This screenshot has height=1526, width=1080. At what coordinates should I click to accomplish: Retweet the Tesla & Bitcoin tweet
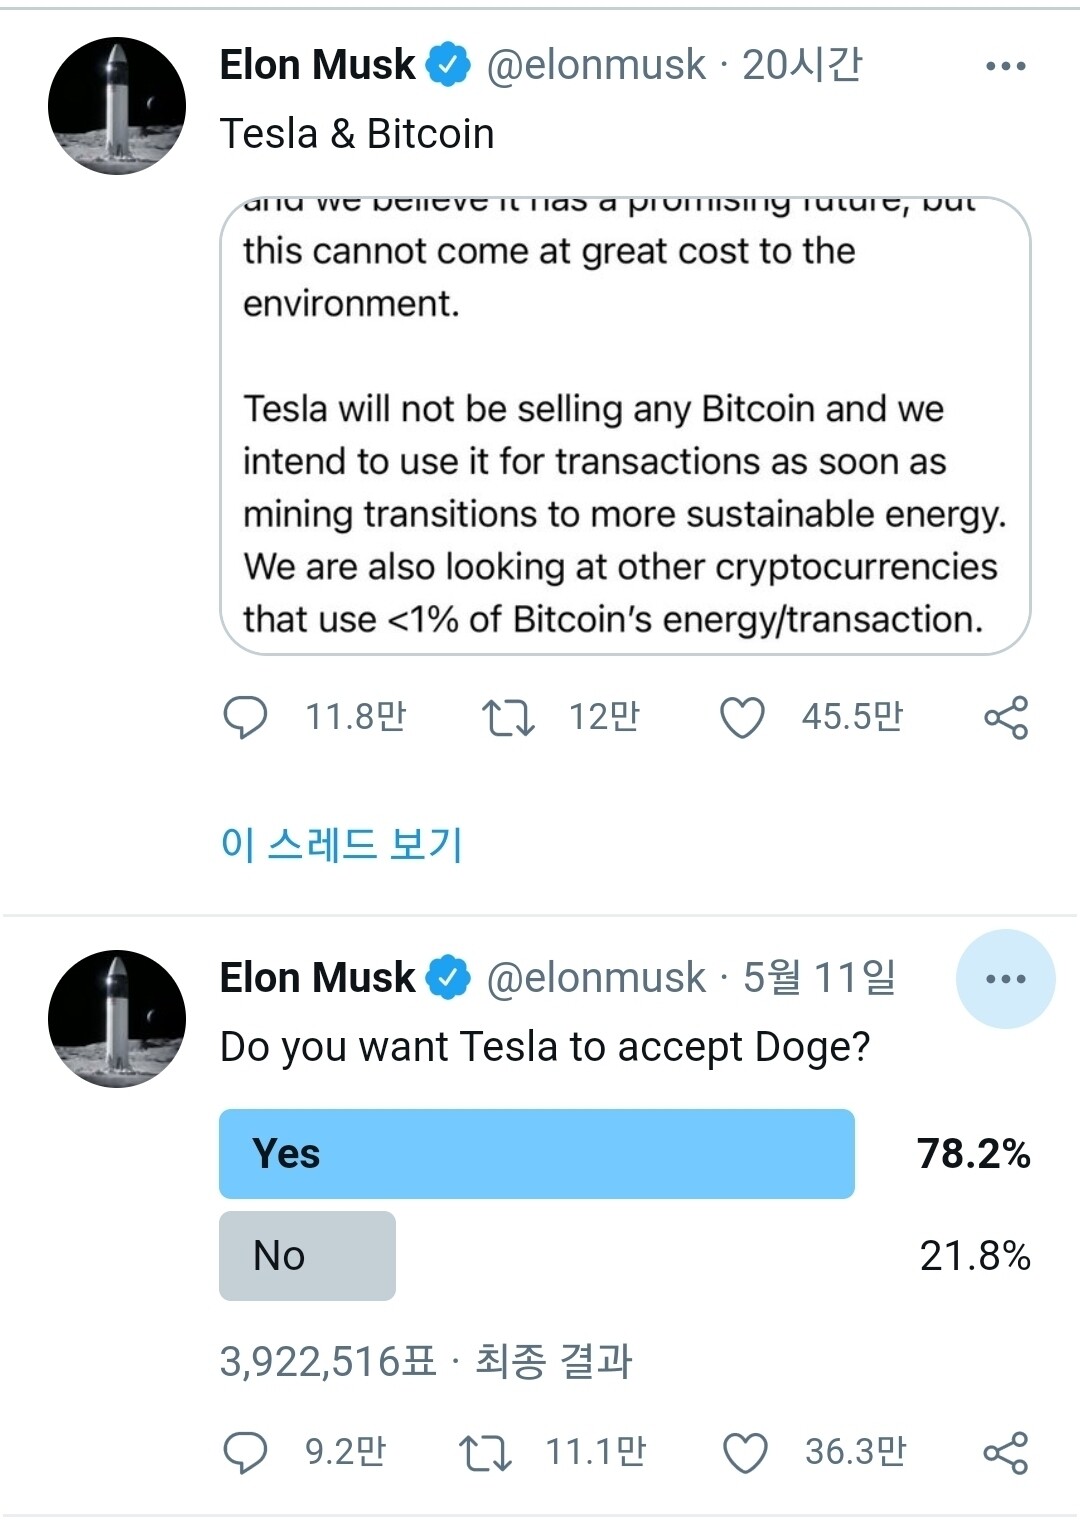pos(508,717)
